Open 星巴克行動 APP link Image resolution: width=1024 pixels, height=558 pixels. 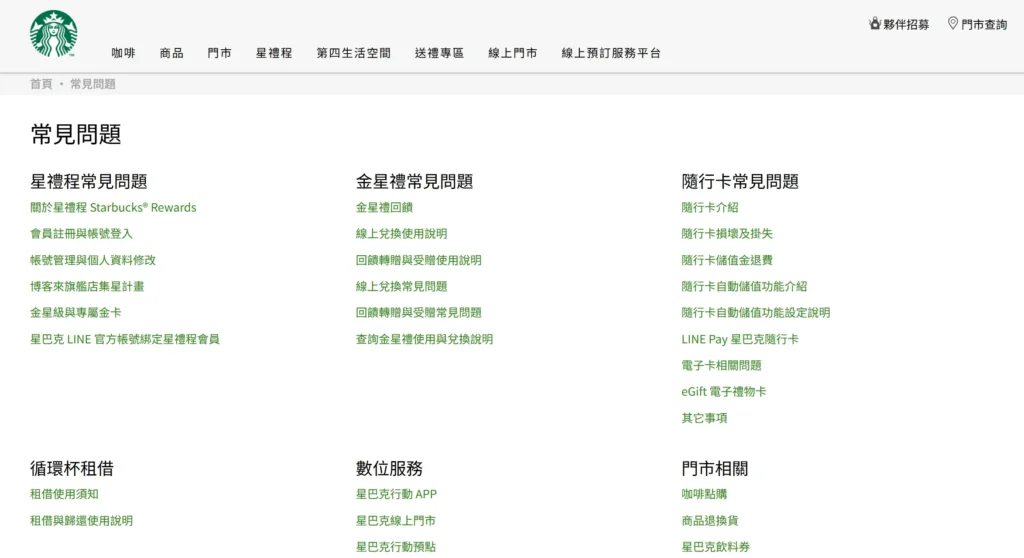[x=396, y=494]
